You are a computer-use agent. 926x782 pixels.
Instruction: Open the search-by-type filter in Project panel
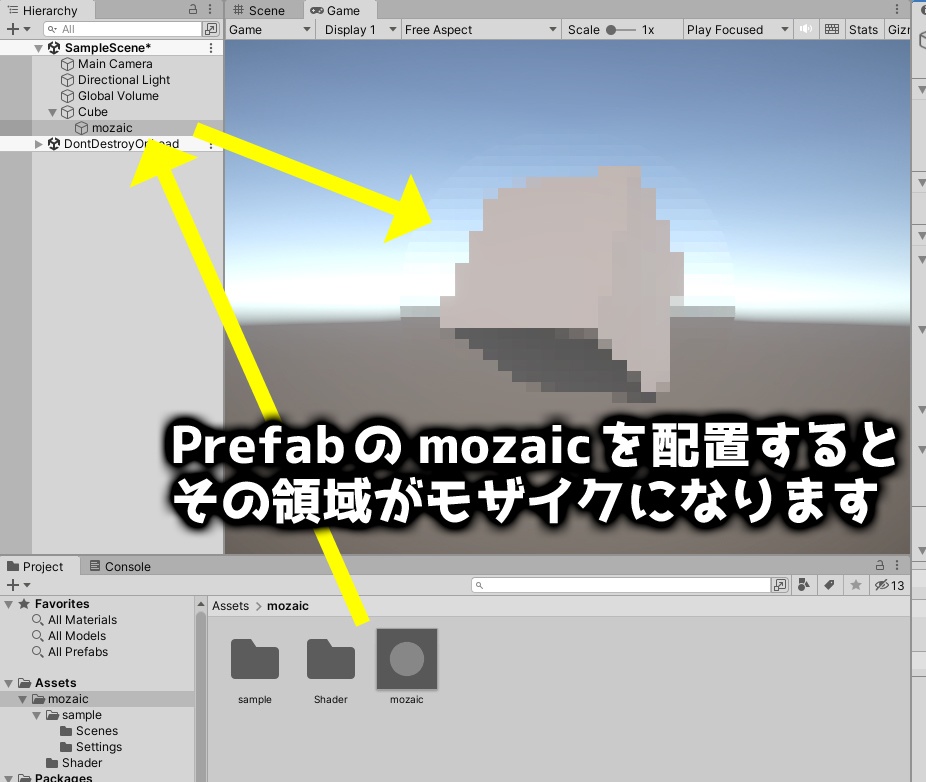(804, 585)
